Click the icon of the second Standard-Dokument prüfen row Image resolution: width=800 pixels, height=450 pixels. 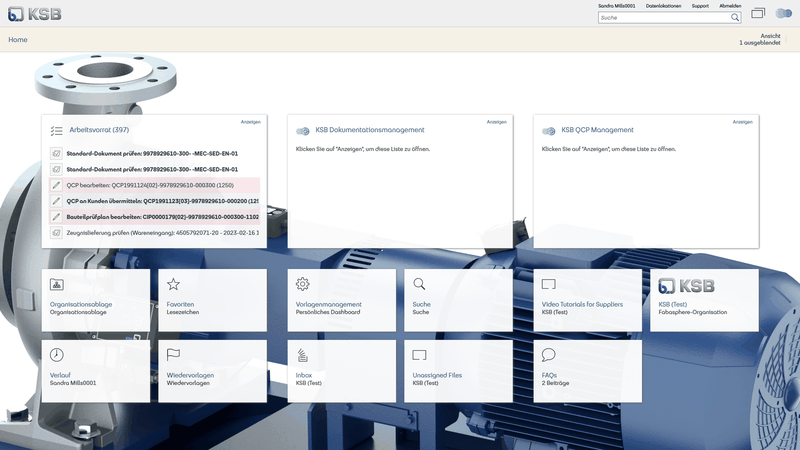56,169
